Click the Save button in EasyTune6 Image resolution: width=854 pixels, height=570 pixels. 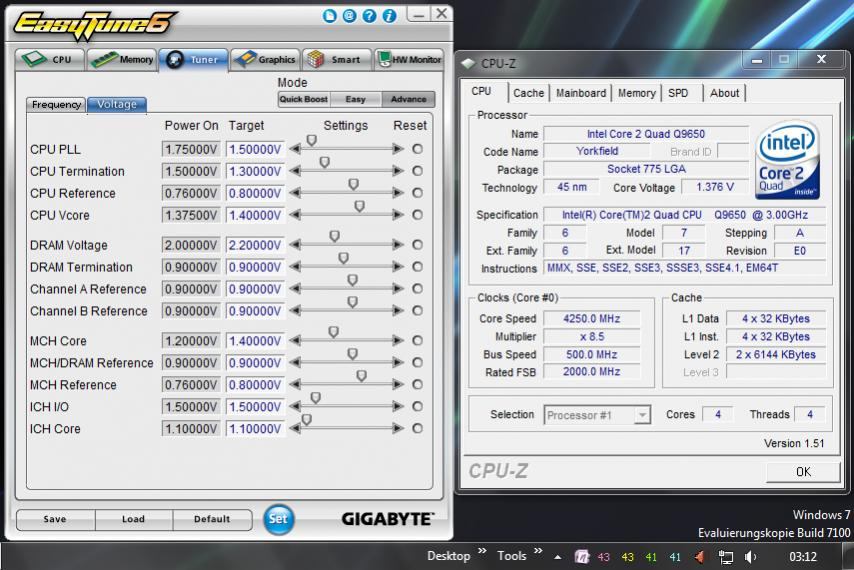click(x=55, y=519)
